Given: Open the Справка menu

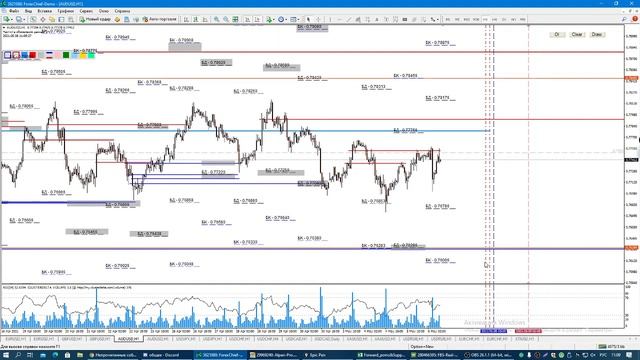Looking at the screenshot, I should coord(122,11).
